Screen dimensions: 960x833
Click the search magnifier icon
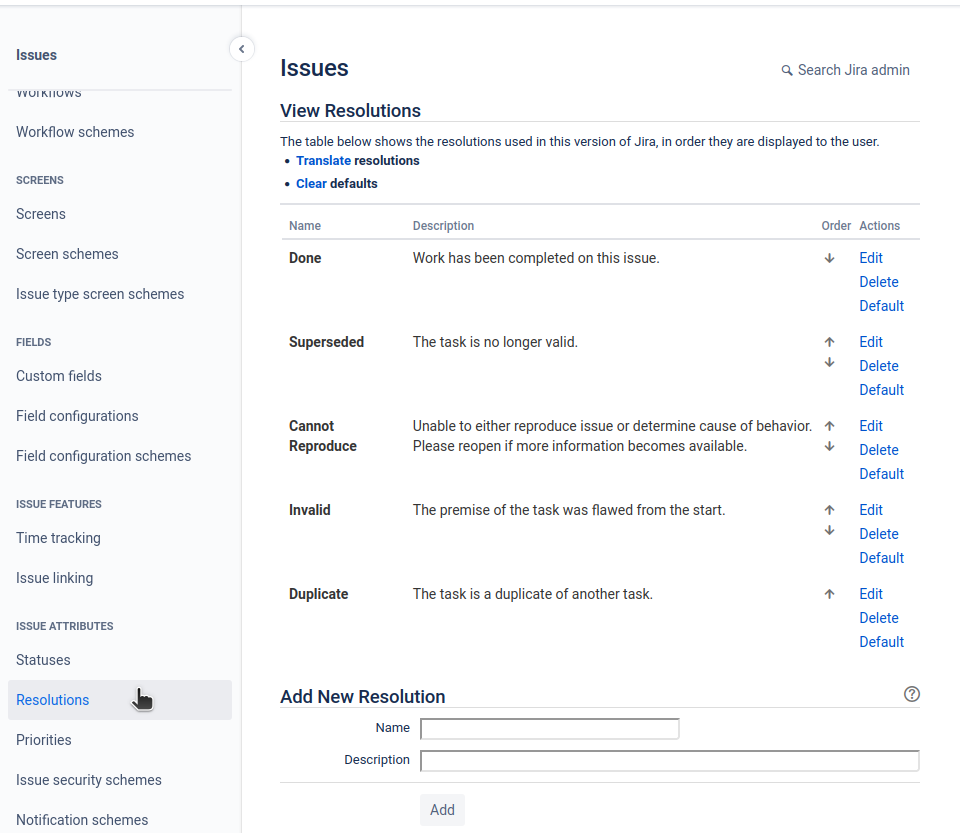787,70
